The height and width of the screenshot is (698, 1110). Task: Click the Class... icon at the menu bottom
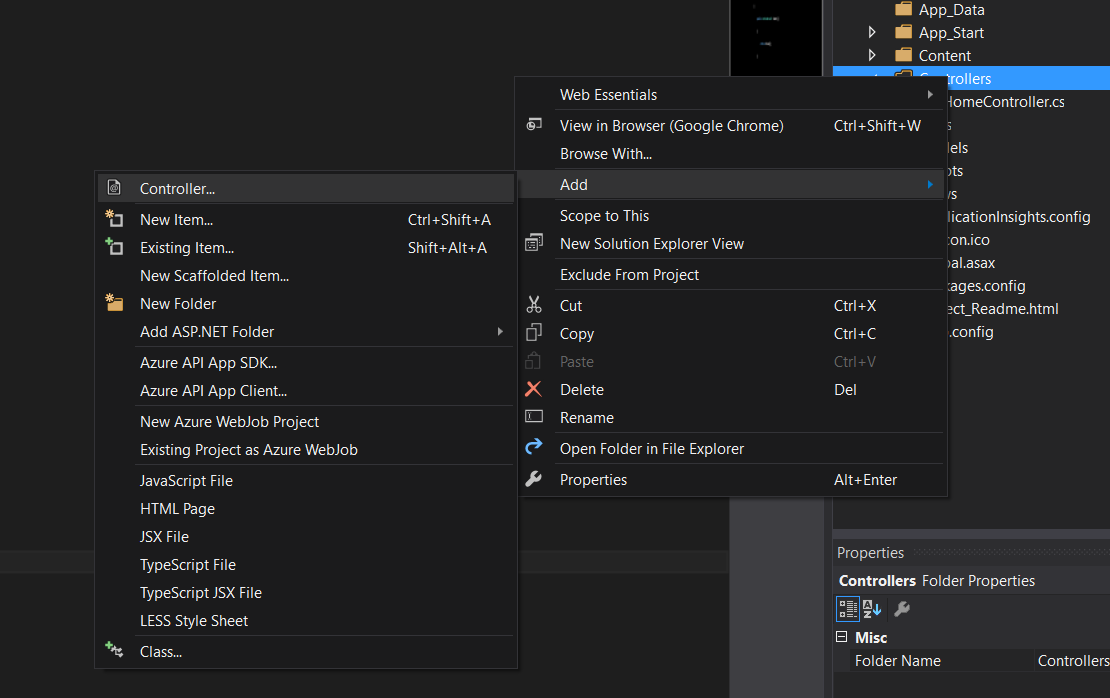[x=113, y=651]
